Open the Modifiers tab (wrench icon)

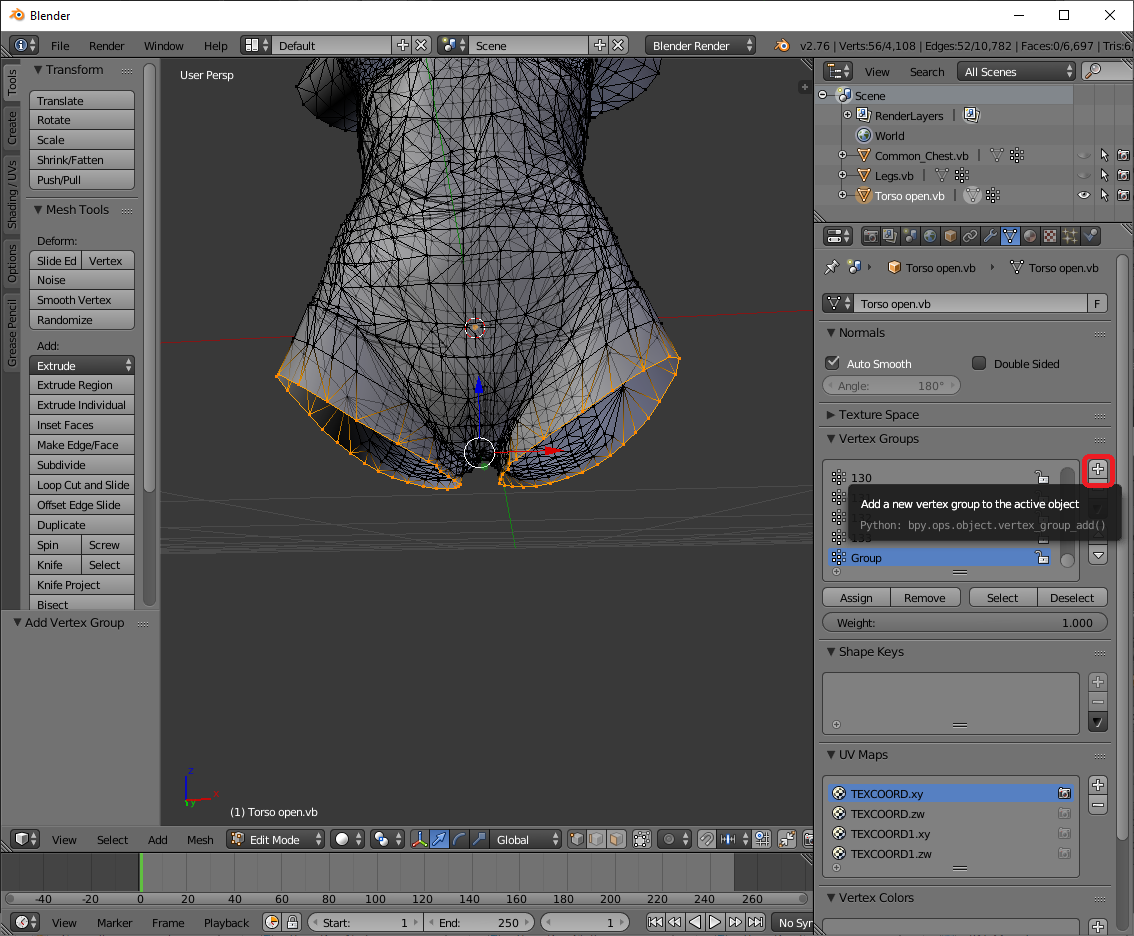990,236
